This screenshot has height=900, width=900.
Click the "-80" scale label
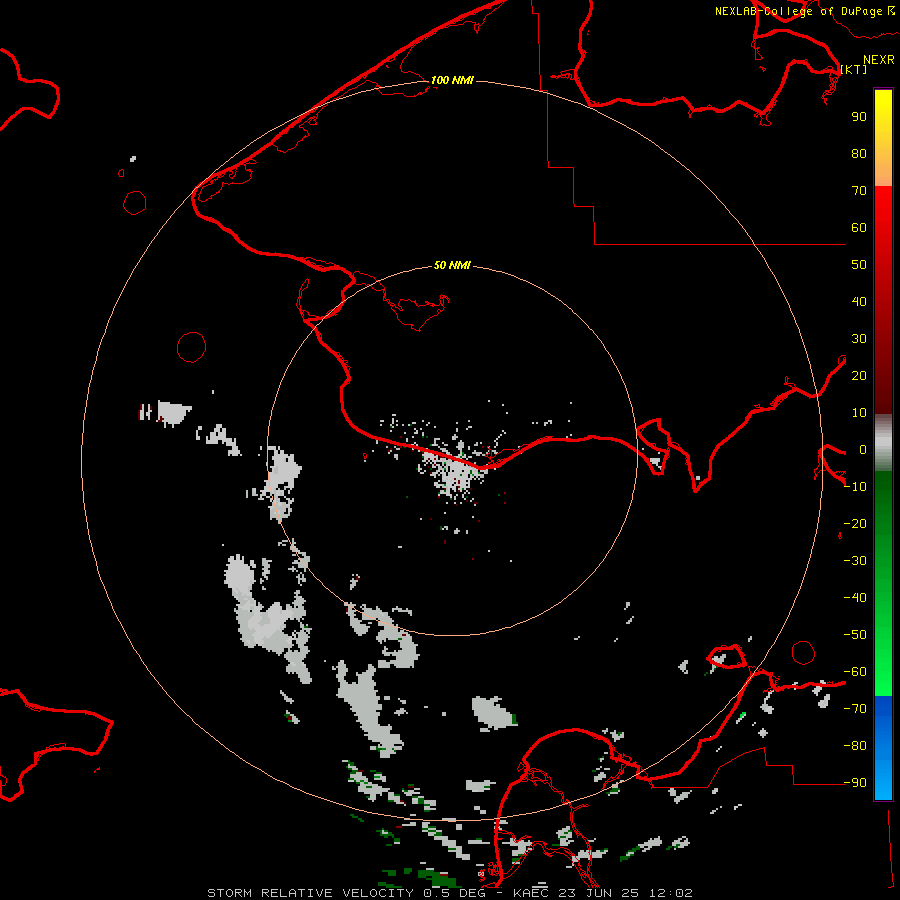[855, 746]
